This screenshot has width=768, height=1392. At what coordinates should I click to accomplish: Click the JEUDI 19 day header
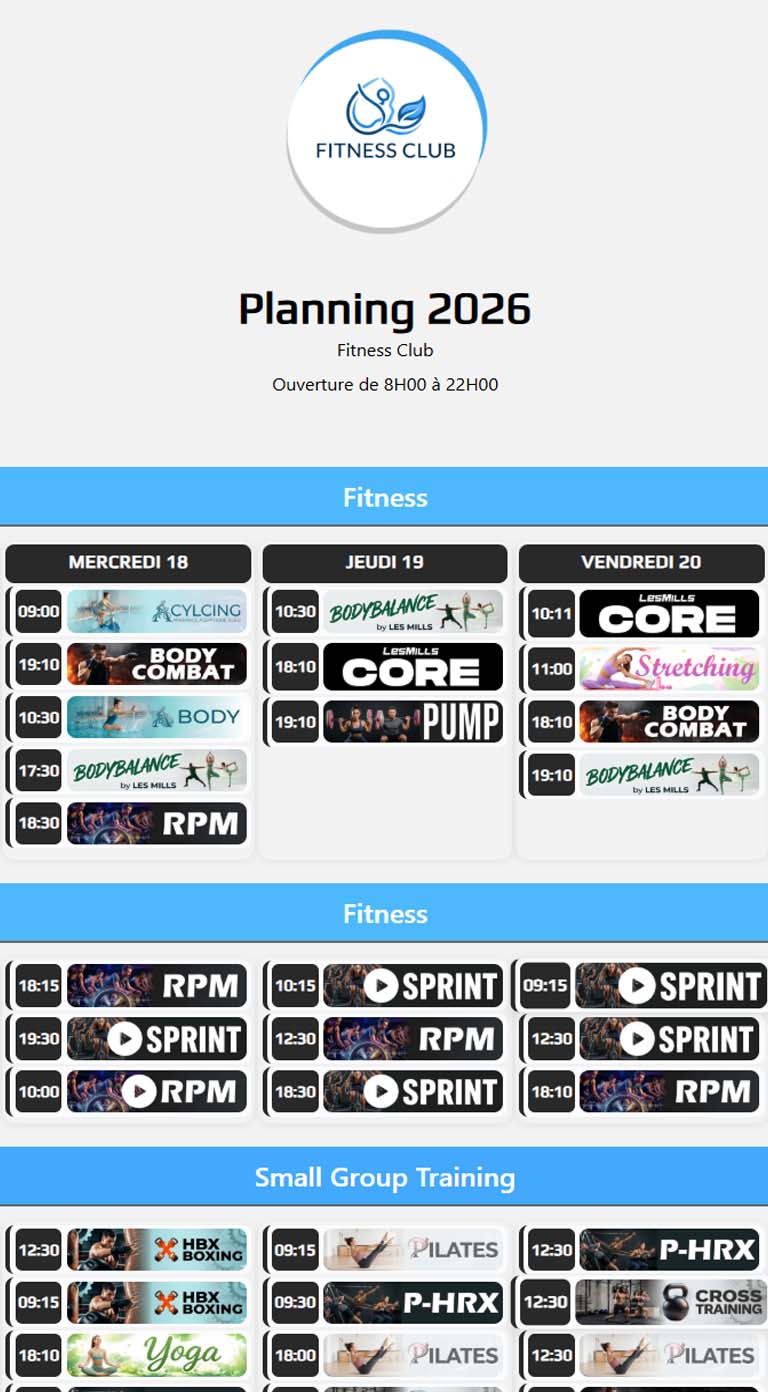pos(384,563)
